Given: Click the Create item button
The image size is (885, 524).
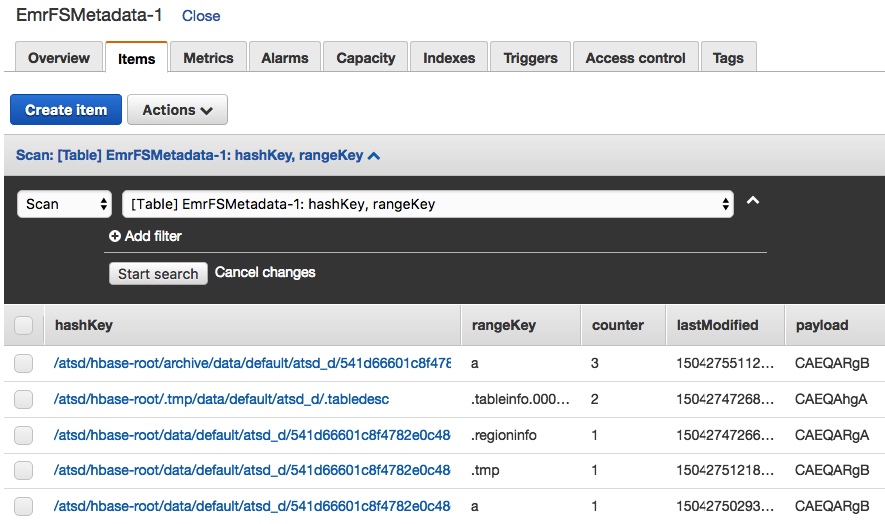Looking at the screenshot, I should 66,110.
